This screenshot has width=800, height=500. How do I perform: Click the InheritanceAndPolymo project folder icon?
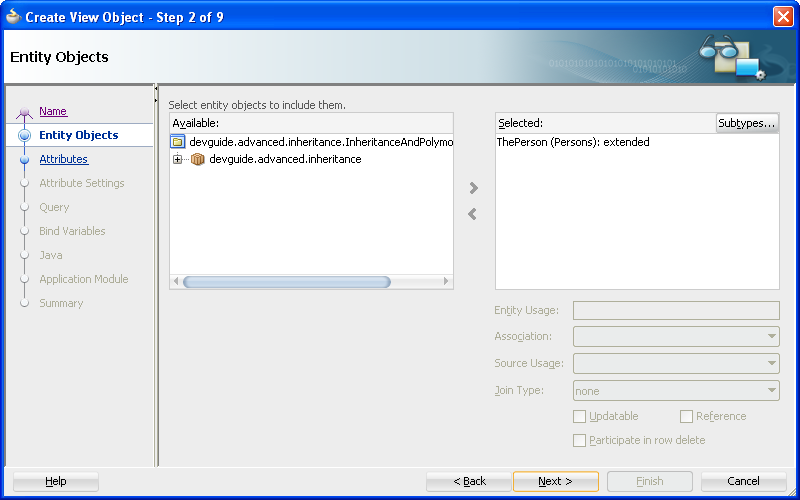pyautogui.click(x=178, y=142)
